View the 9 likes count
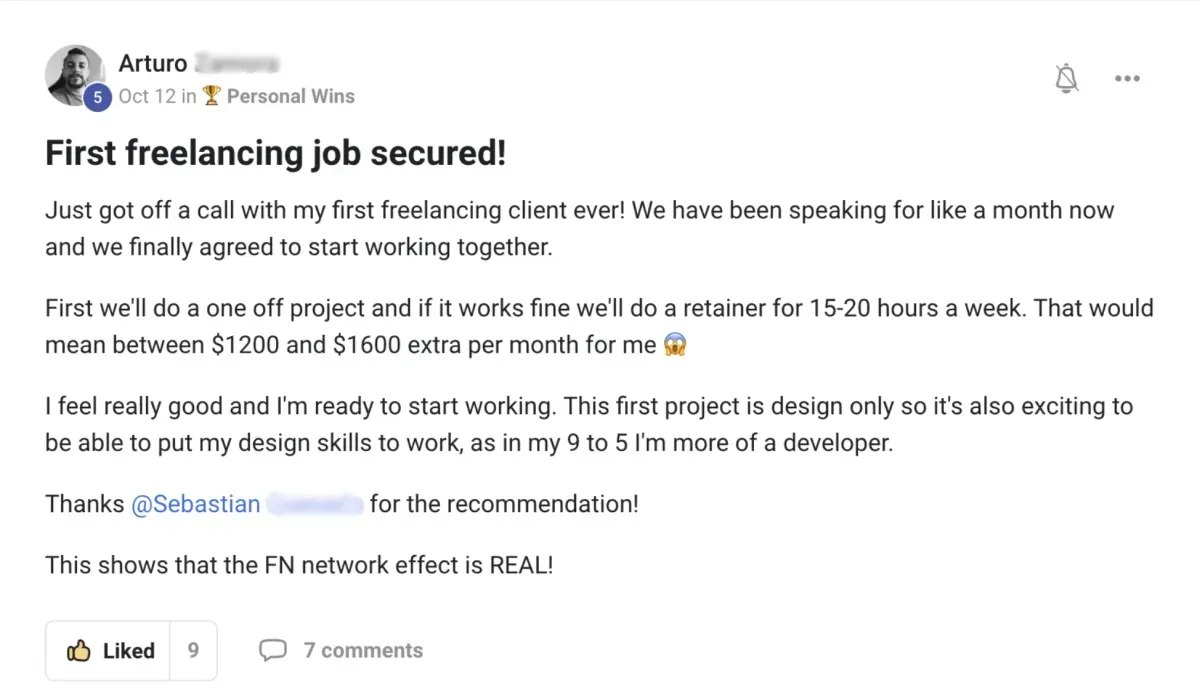The image size is (1200, 693). (x=193, y=650)
